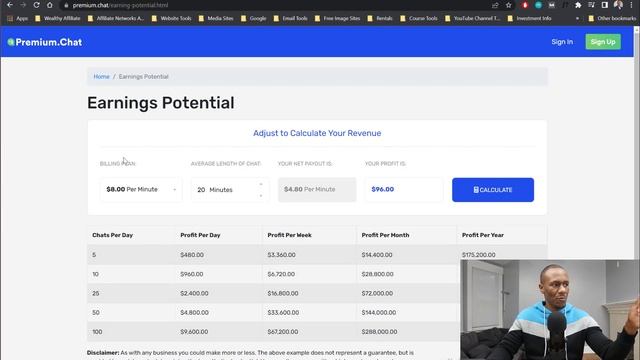The image size is (640, 360).
Task: Open the Website Tools bookmark folder
Action: pyautogui.click(x=171, y=18)
